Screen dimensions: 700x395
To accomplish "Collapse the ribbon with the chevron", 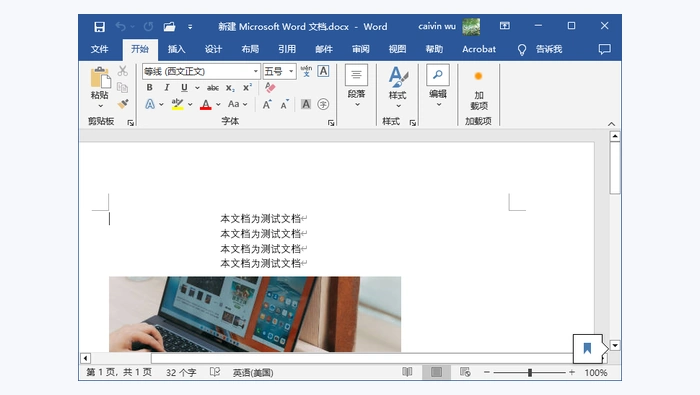I will click(x=611, y=124).
